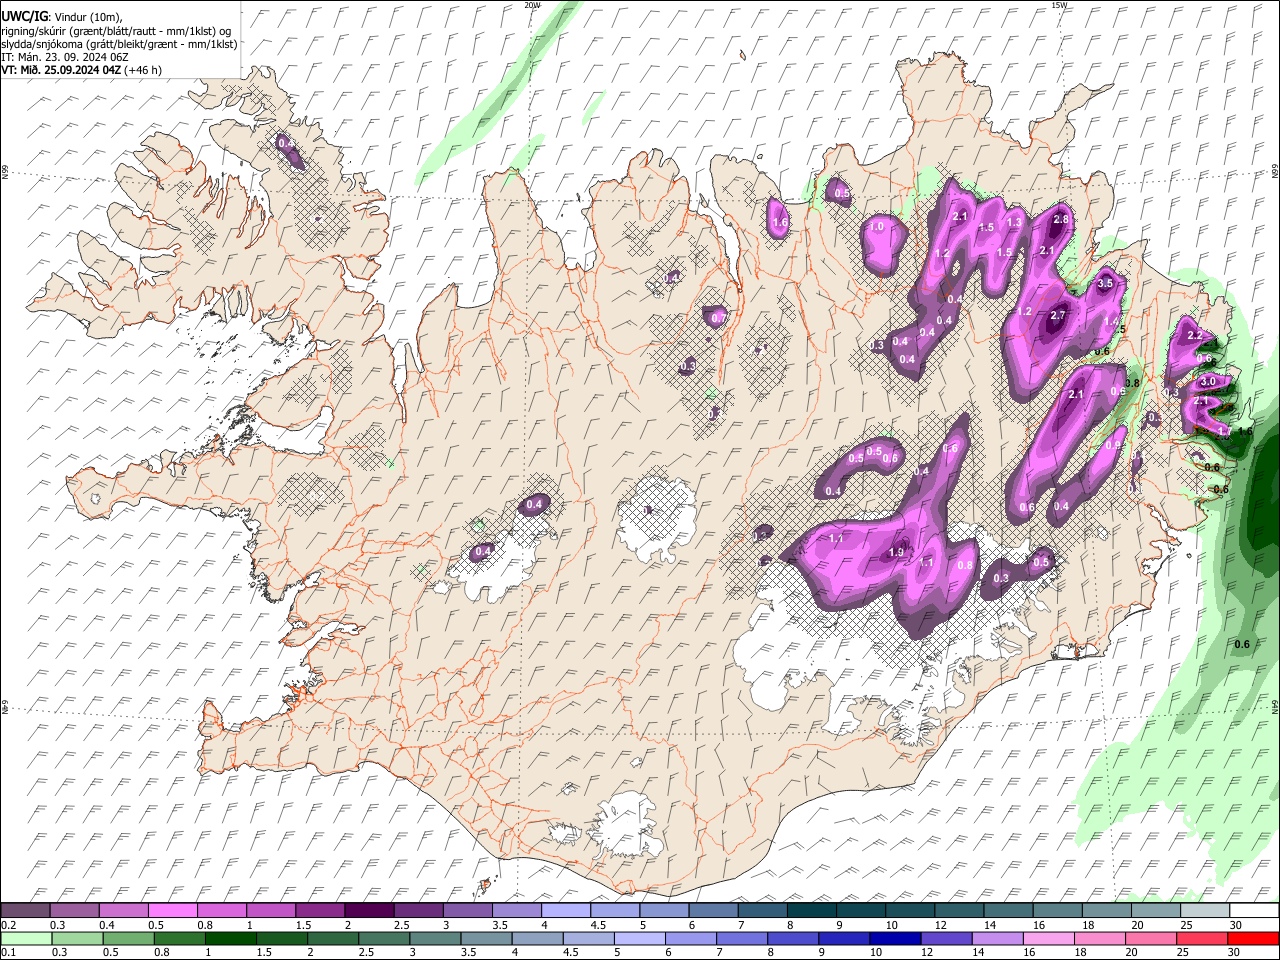
Task: Click the 3.5 snowfall value on the map
Action: pos(1105,284)
